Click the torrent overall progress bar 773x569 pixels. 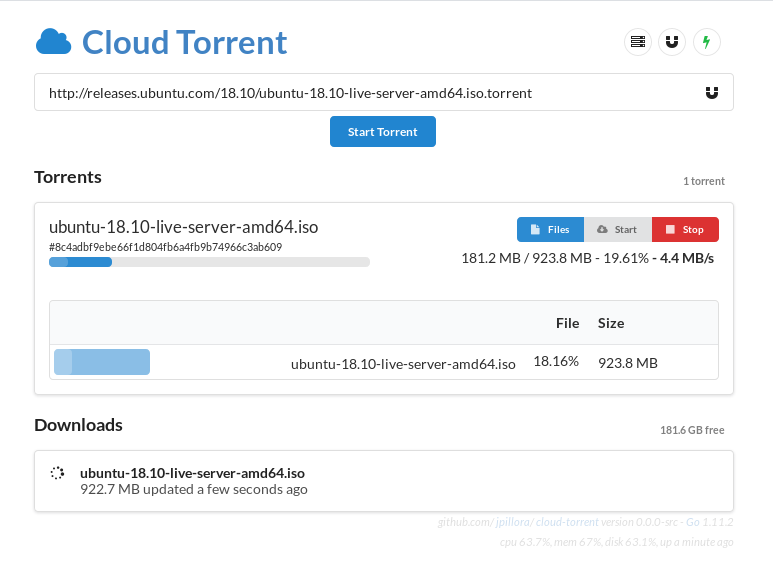[x=209, y=262]
